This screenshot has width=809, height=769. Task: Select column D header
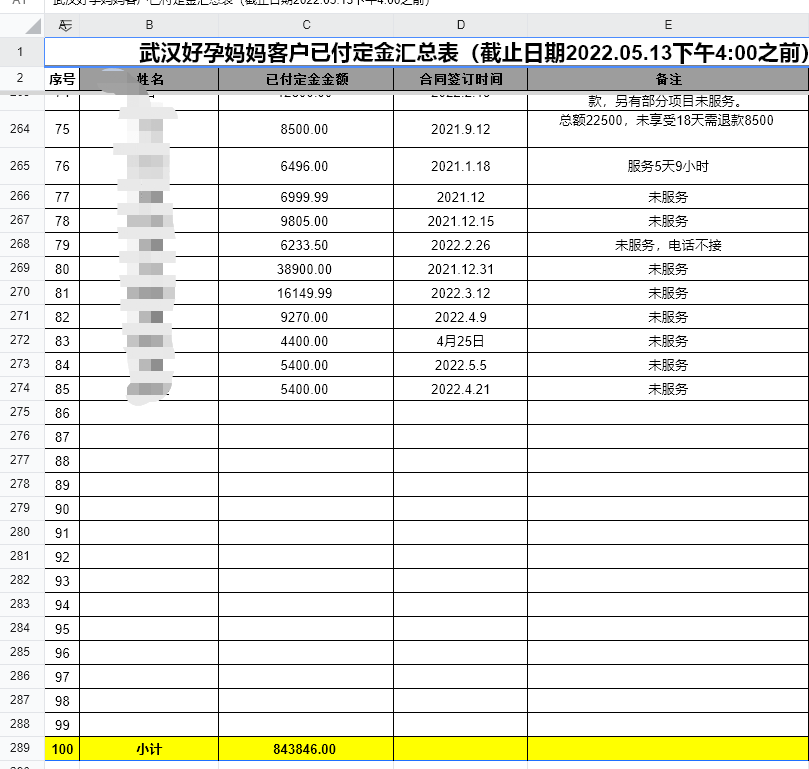(x=461, y=25)
